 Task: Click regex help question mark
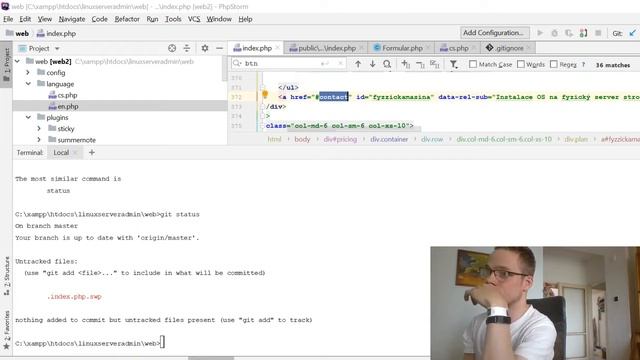pos(583,64)
